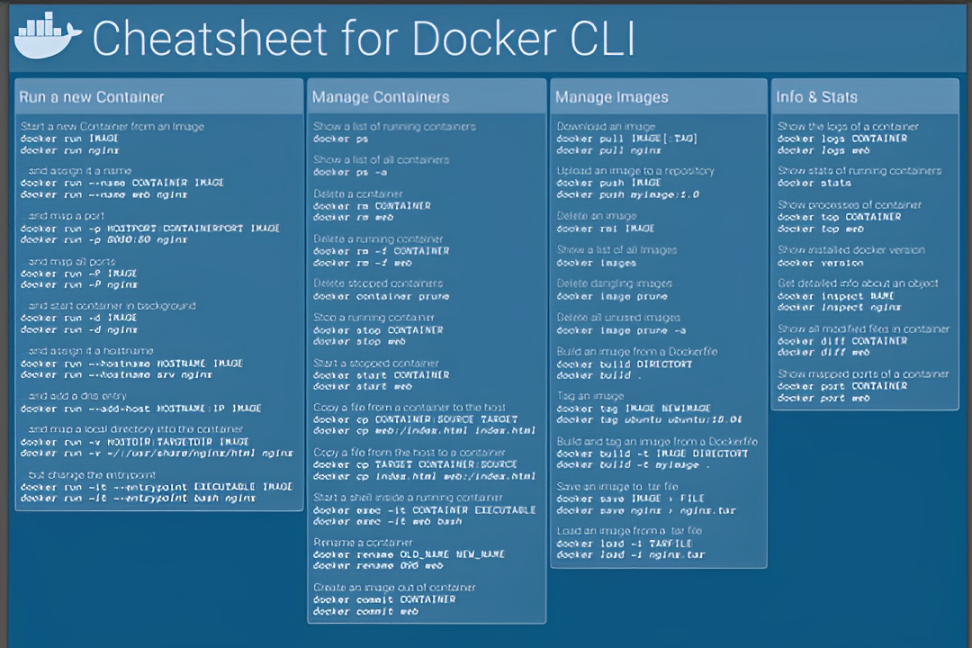Click 'Show the logs of a container' text
The width and height of the screenshot is (972, 648).
coord(848,126)
